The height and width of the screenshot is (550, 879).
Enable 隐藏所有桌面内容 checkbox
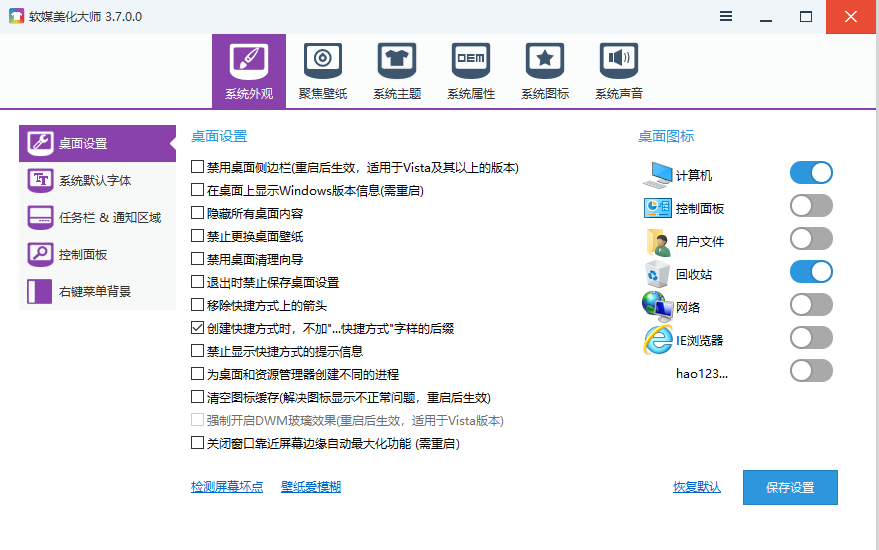[x=197, y=212]
